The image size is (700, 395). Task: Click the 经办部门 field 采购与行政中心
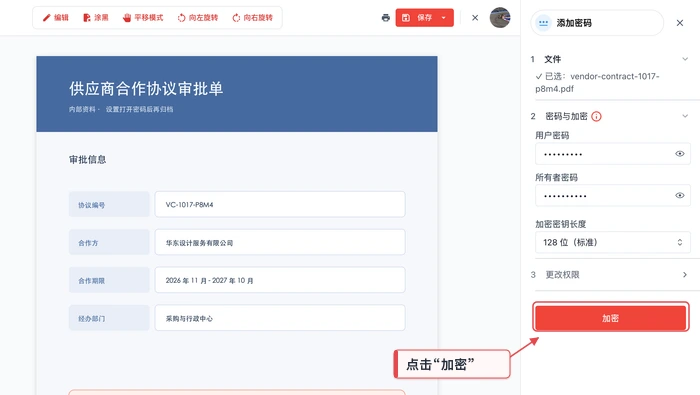click(280, 318)
